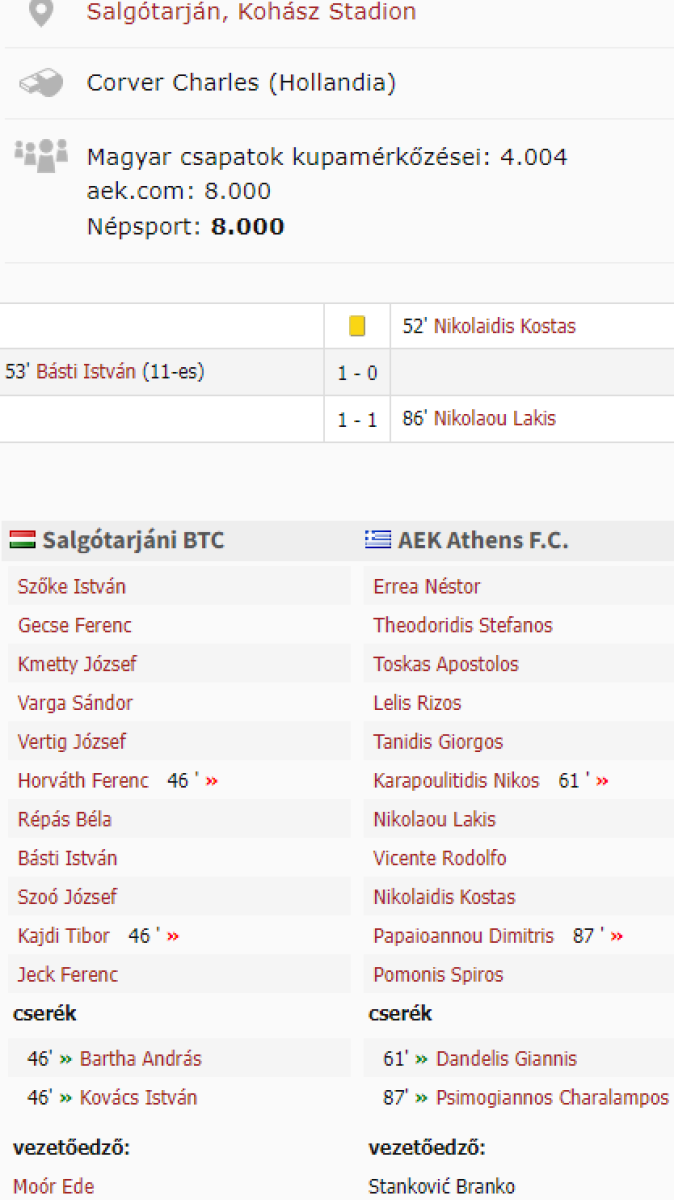
Task: Click the yellow card icon
Action: (x=357, y=326)
